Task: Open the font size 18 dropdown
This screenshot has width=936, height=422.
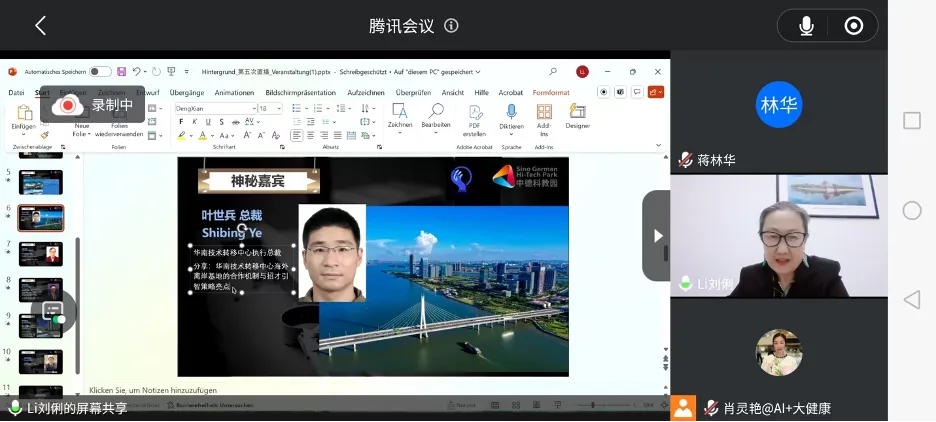Action: pyautogui.click(x=280, y=109)
